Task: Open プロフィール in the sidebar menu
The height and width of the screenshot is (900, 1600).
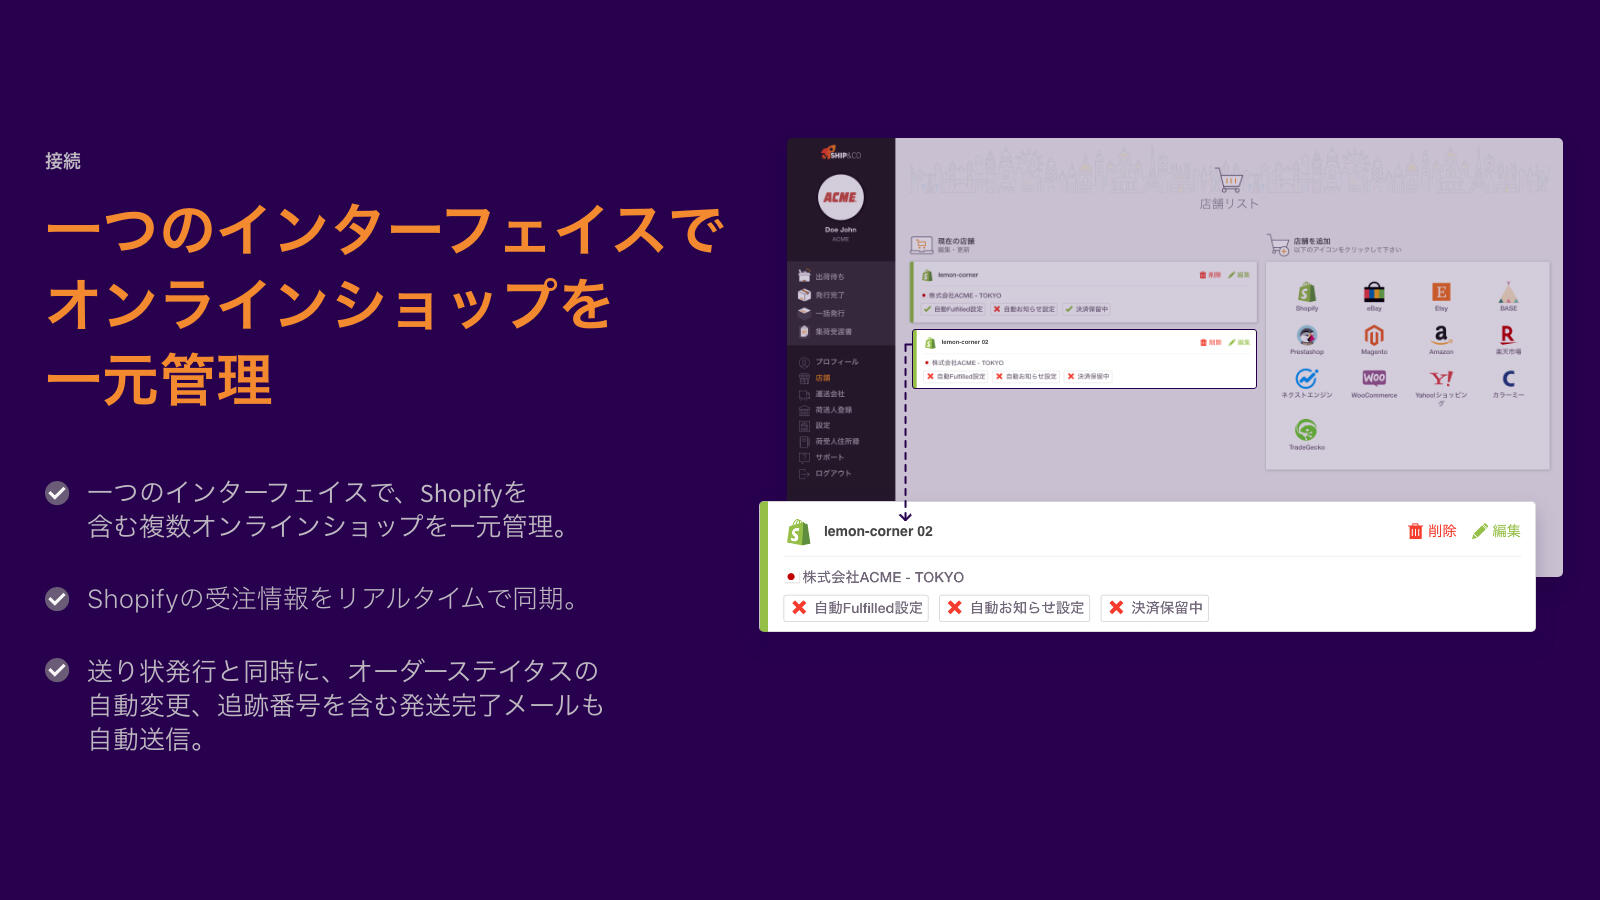Action: tap(836, 362)
